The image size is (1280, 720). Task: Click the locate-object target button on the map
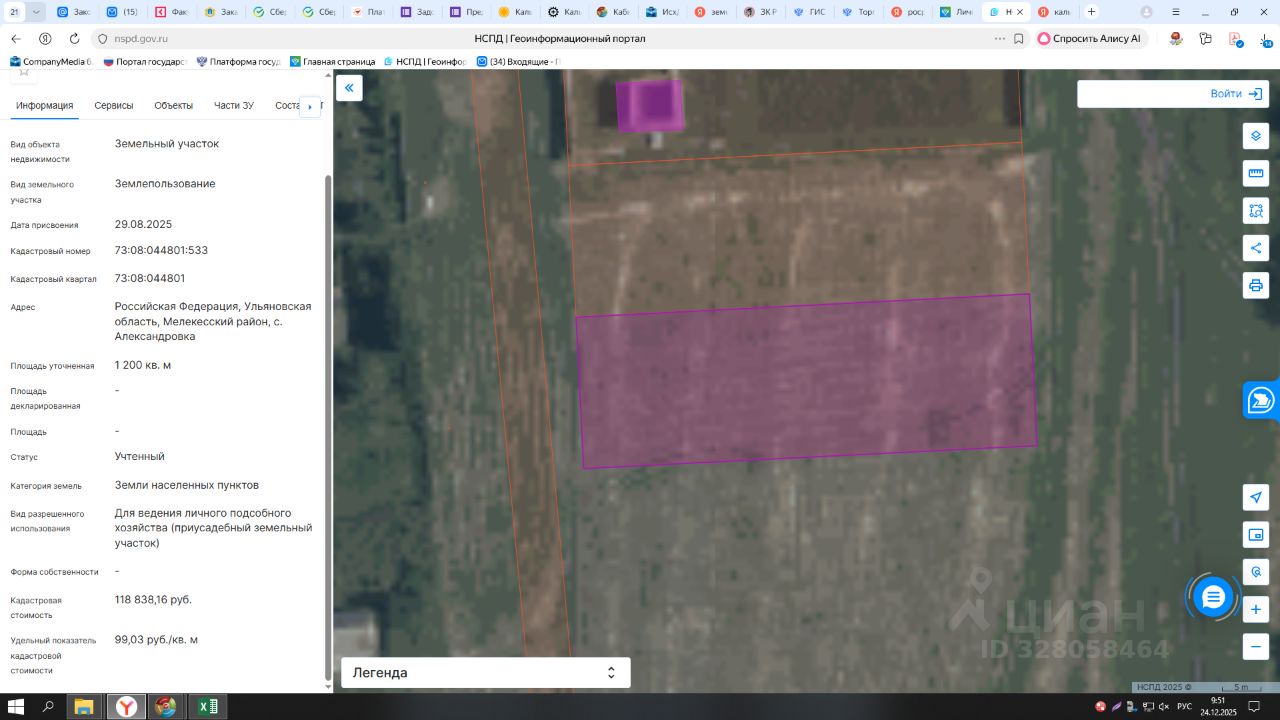click(x=1256, y=572)
